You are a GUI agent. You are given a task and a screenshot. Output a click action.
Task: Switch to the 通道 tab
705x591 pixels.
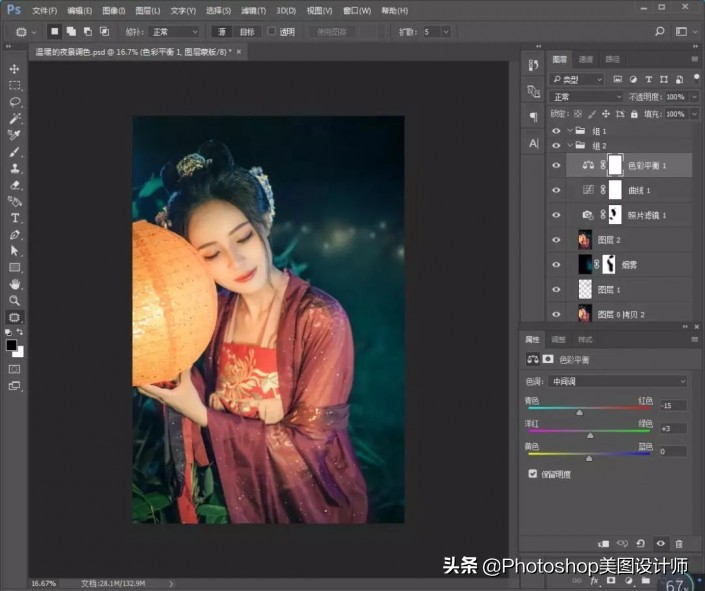[585, 59]
